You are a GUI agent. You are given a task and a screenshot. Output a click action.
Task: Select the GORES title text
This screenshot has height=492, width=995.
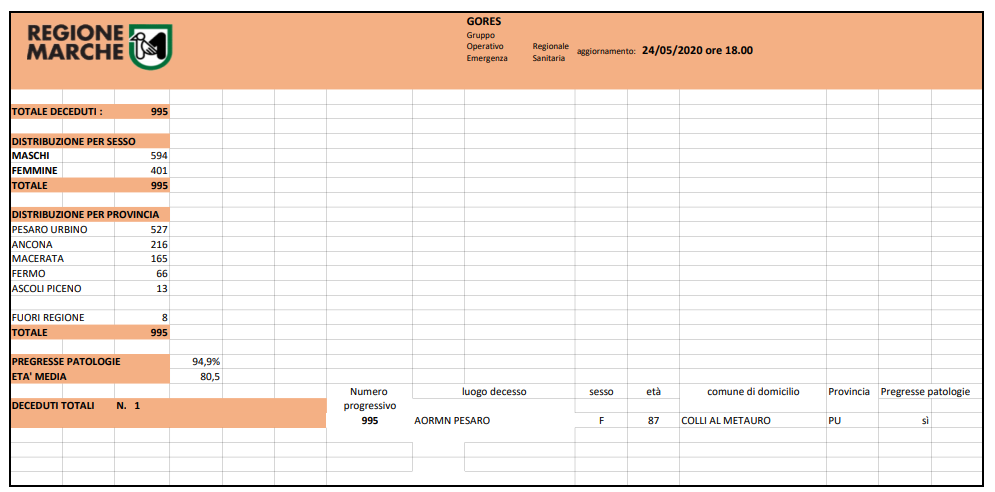point(484,22)
